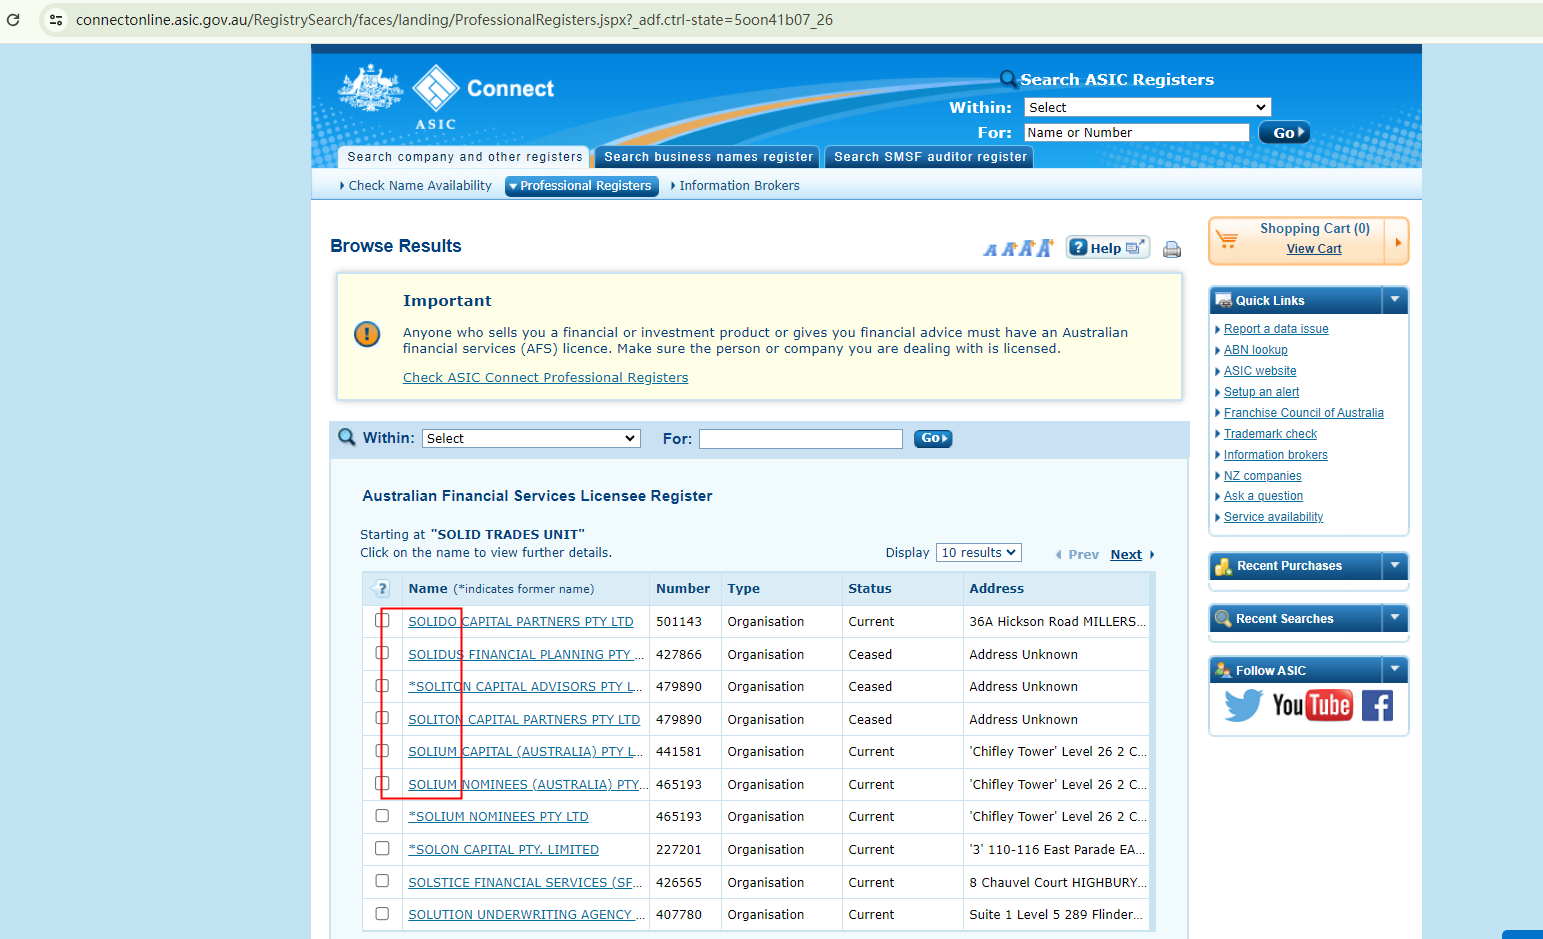Click the question mark icon in table header
Viewport: 1543px width, 939px height.
point(382,589)
